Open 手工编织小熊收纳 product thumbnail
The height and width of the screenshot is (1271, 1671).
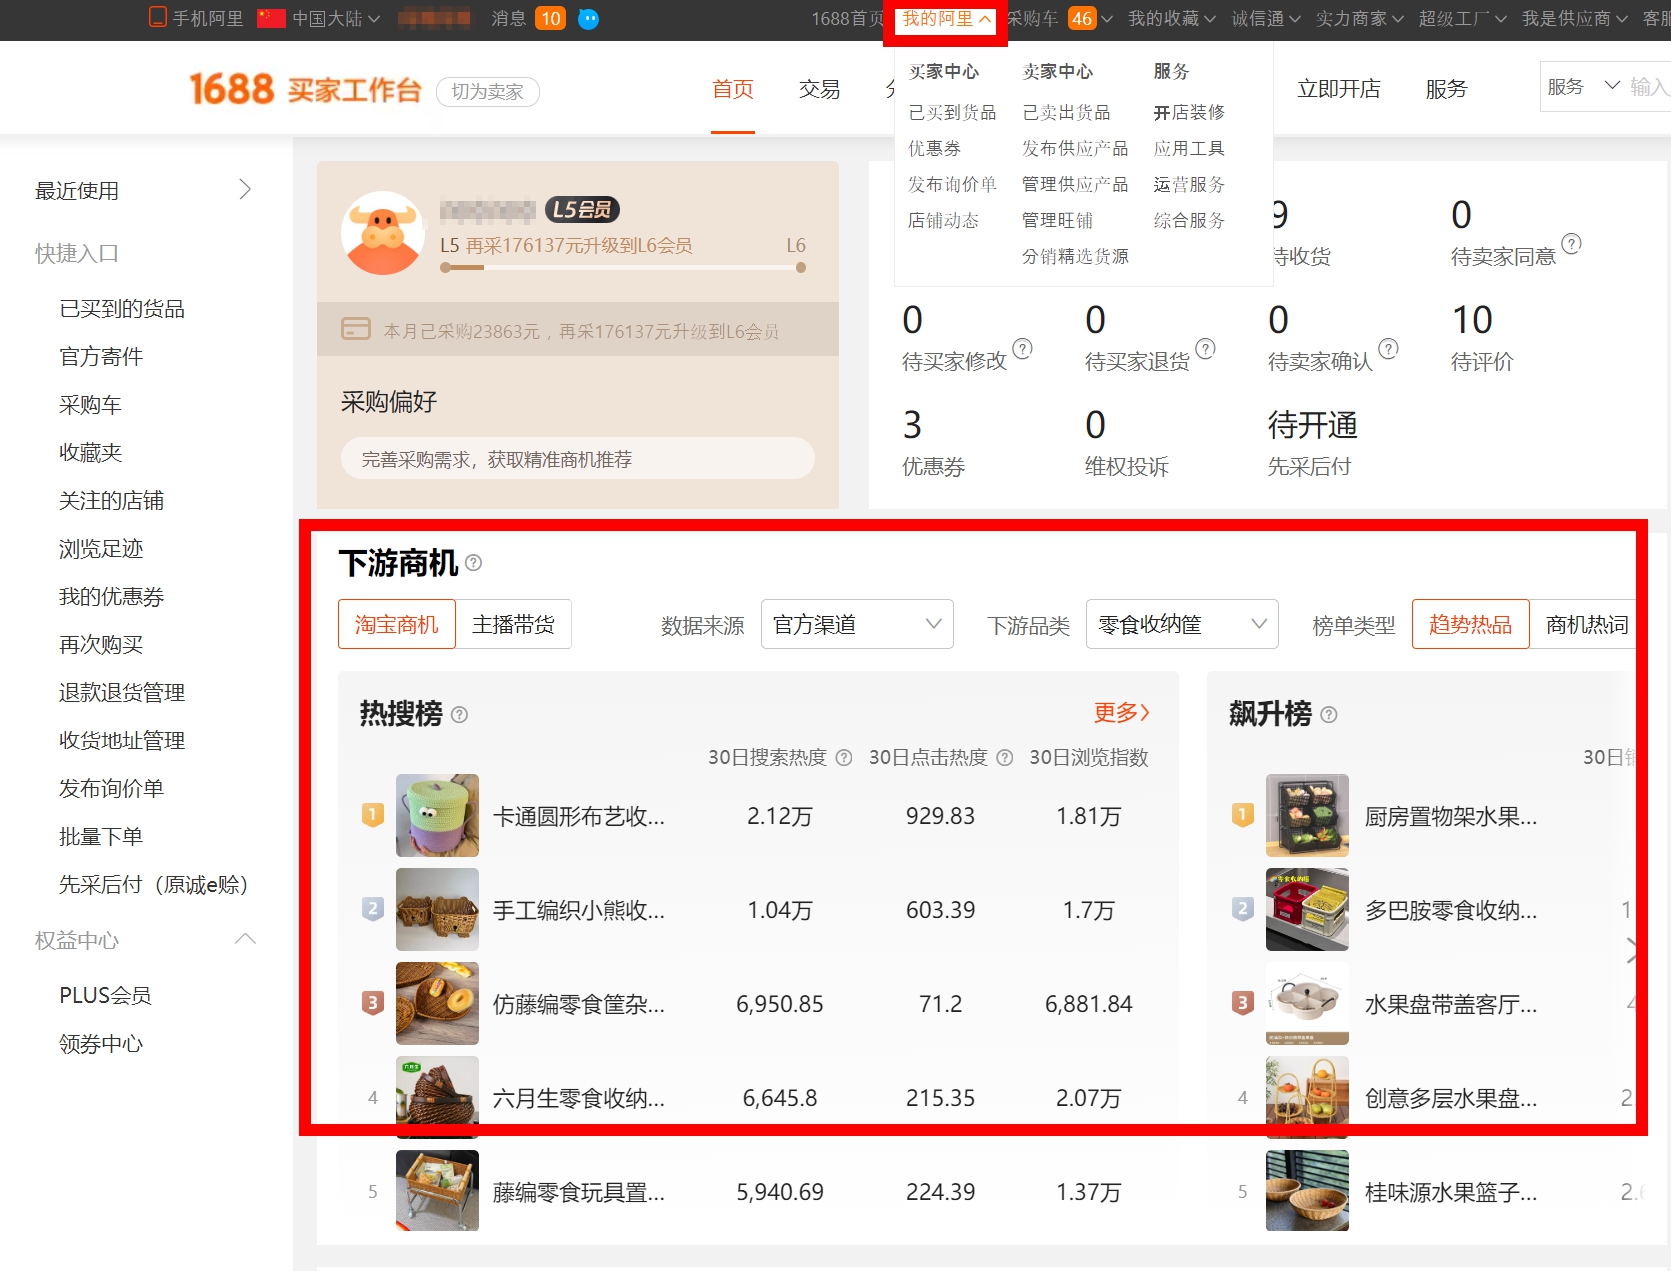tap(437, 909)
